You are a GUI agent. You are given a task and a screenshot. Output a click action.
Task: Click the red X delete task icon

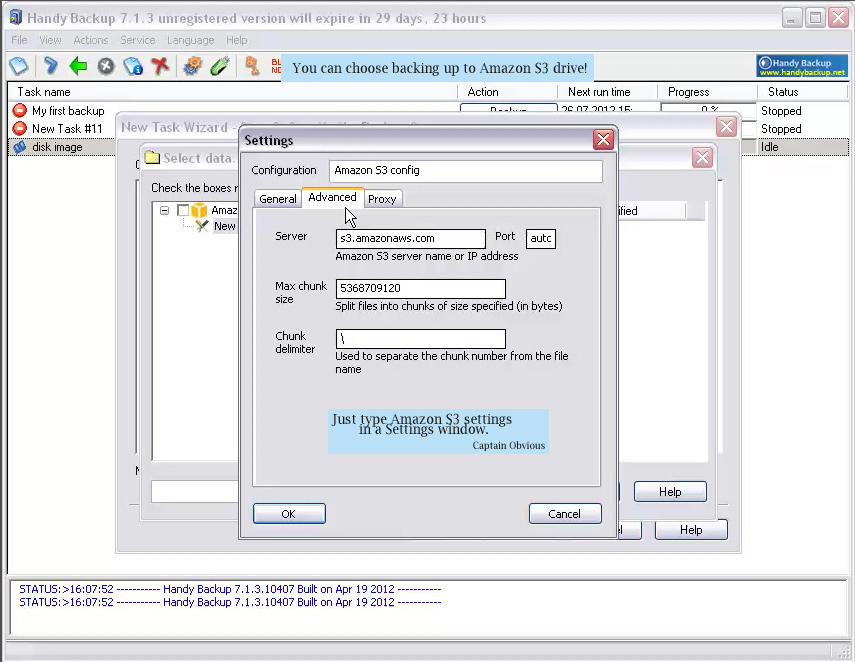click(x=160, y=66)
